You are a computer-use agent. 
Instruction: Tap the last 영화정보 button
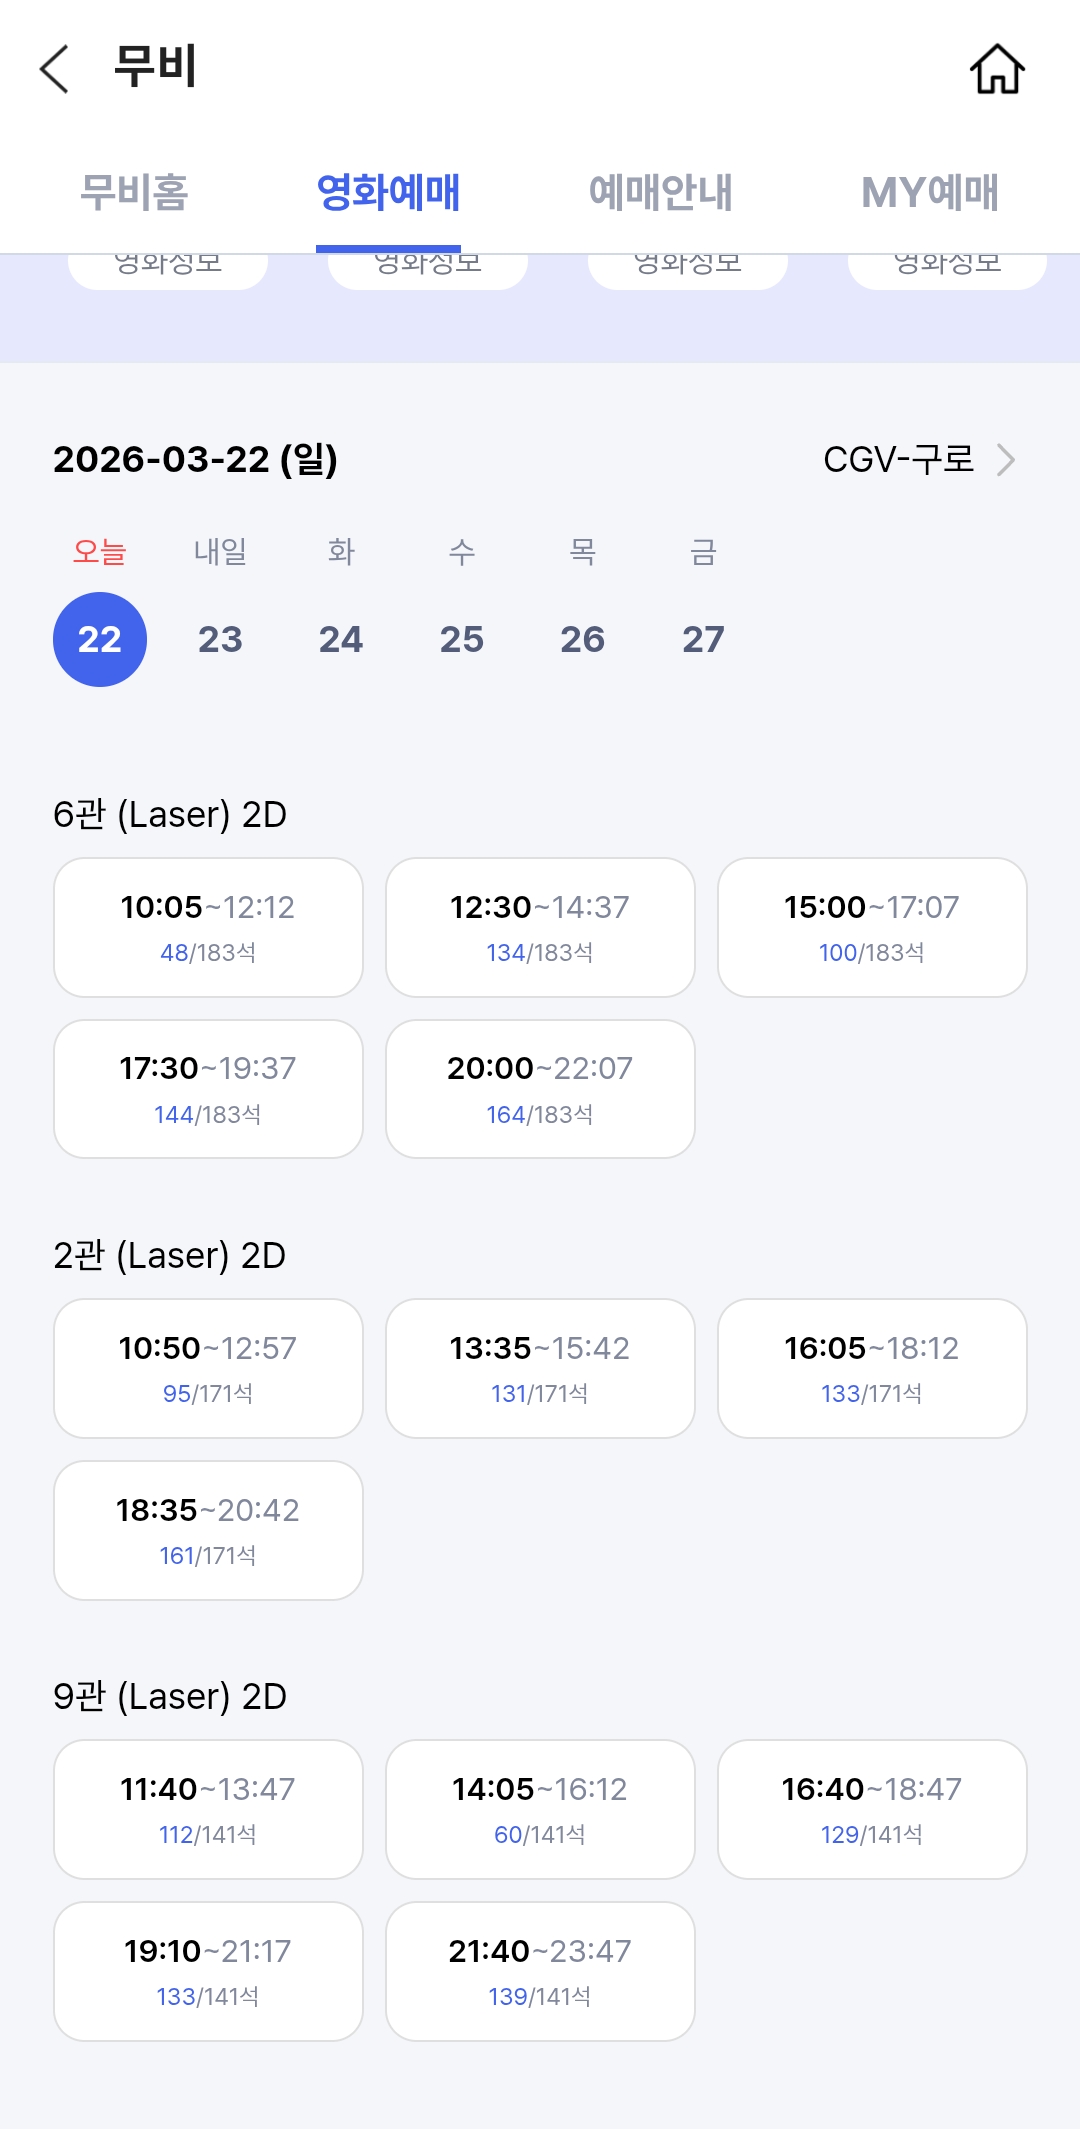pos(947,270)
